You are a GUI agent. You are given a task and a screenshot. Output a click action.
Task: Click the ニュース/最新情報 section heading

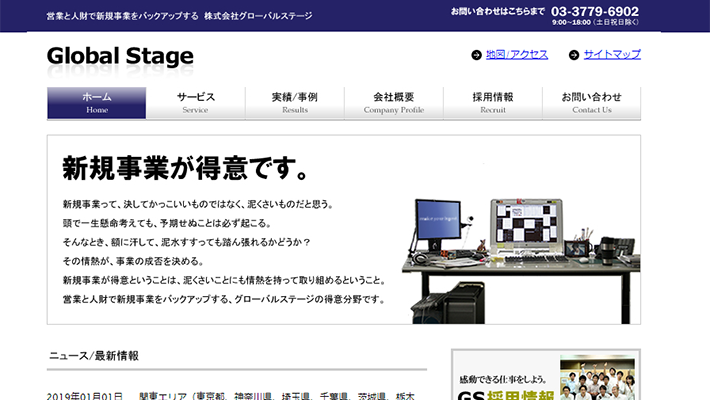click(x=93, y=355)
